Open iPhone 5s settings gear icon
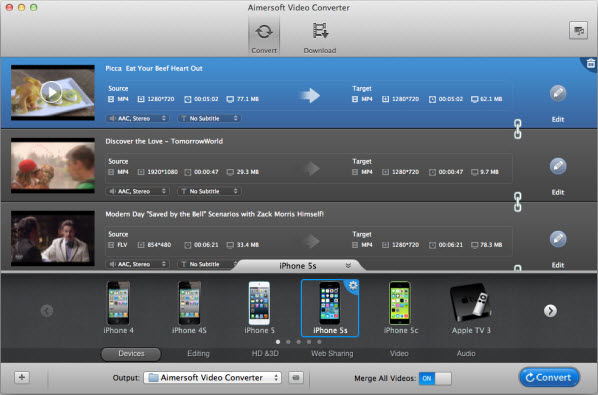The width and height of the screenshot is (598, 395). (353, 286)
